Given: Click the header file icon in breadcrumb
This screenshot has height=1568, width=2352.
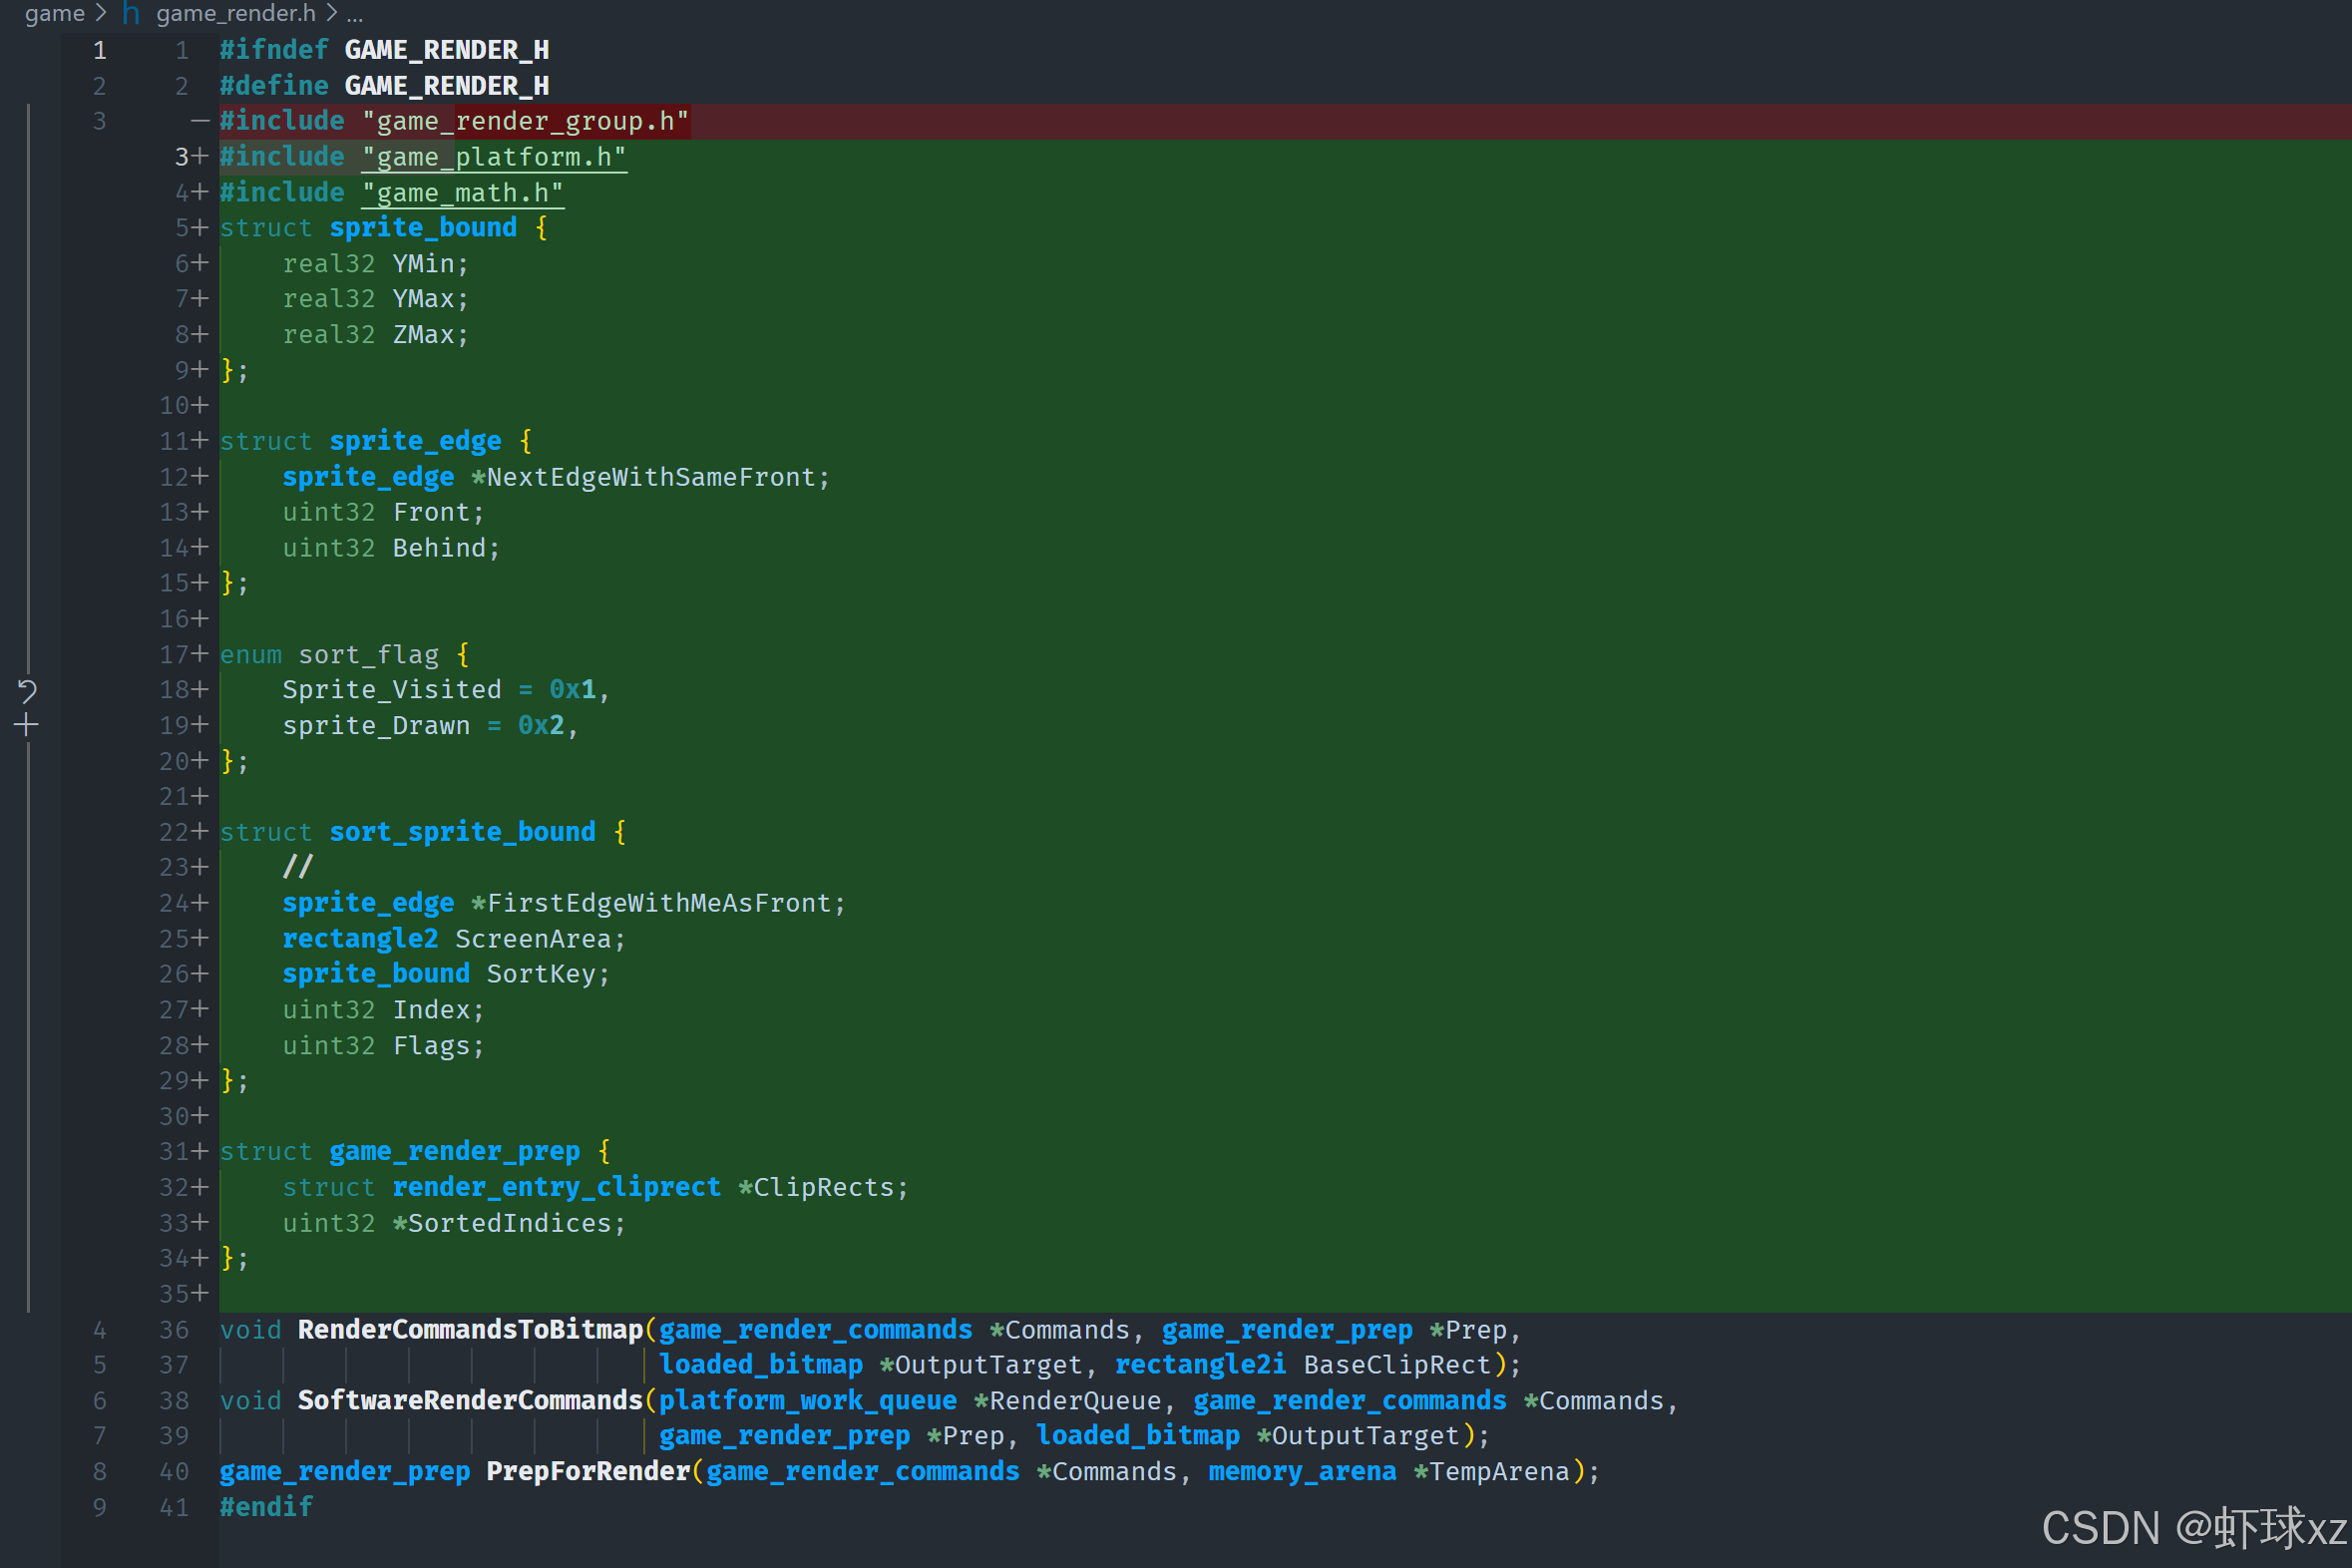Looking at the screenshot, I should [x=131, y=14].
